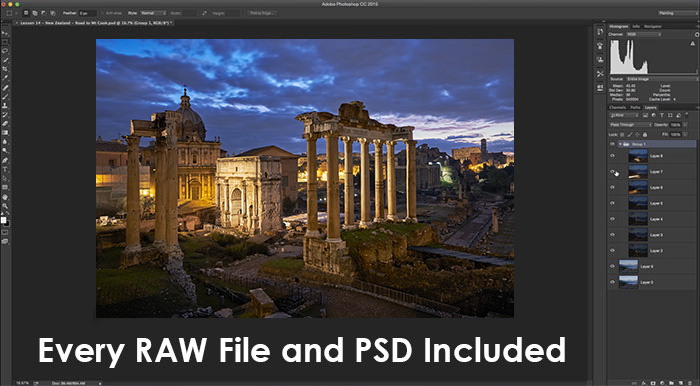Select the Lasso tool

coord(5,51)
